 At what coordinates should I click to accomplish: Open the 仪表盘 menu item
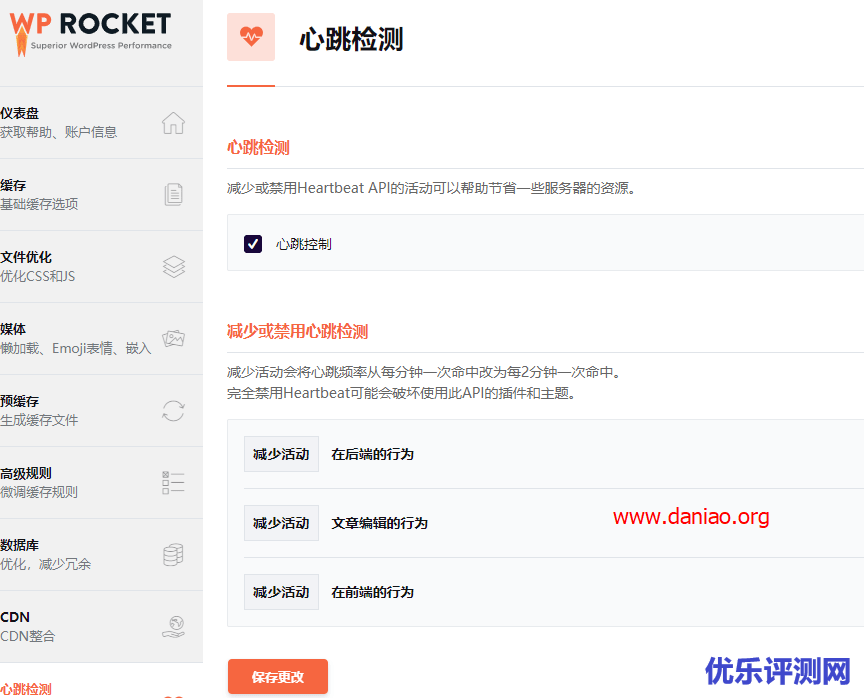101,123
